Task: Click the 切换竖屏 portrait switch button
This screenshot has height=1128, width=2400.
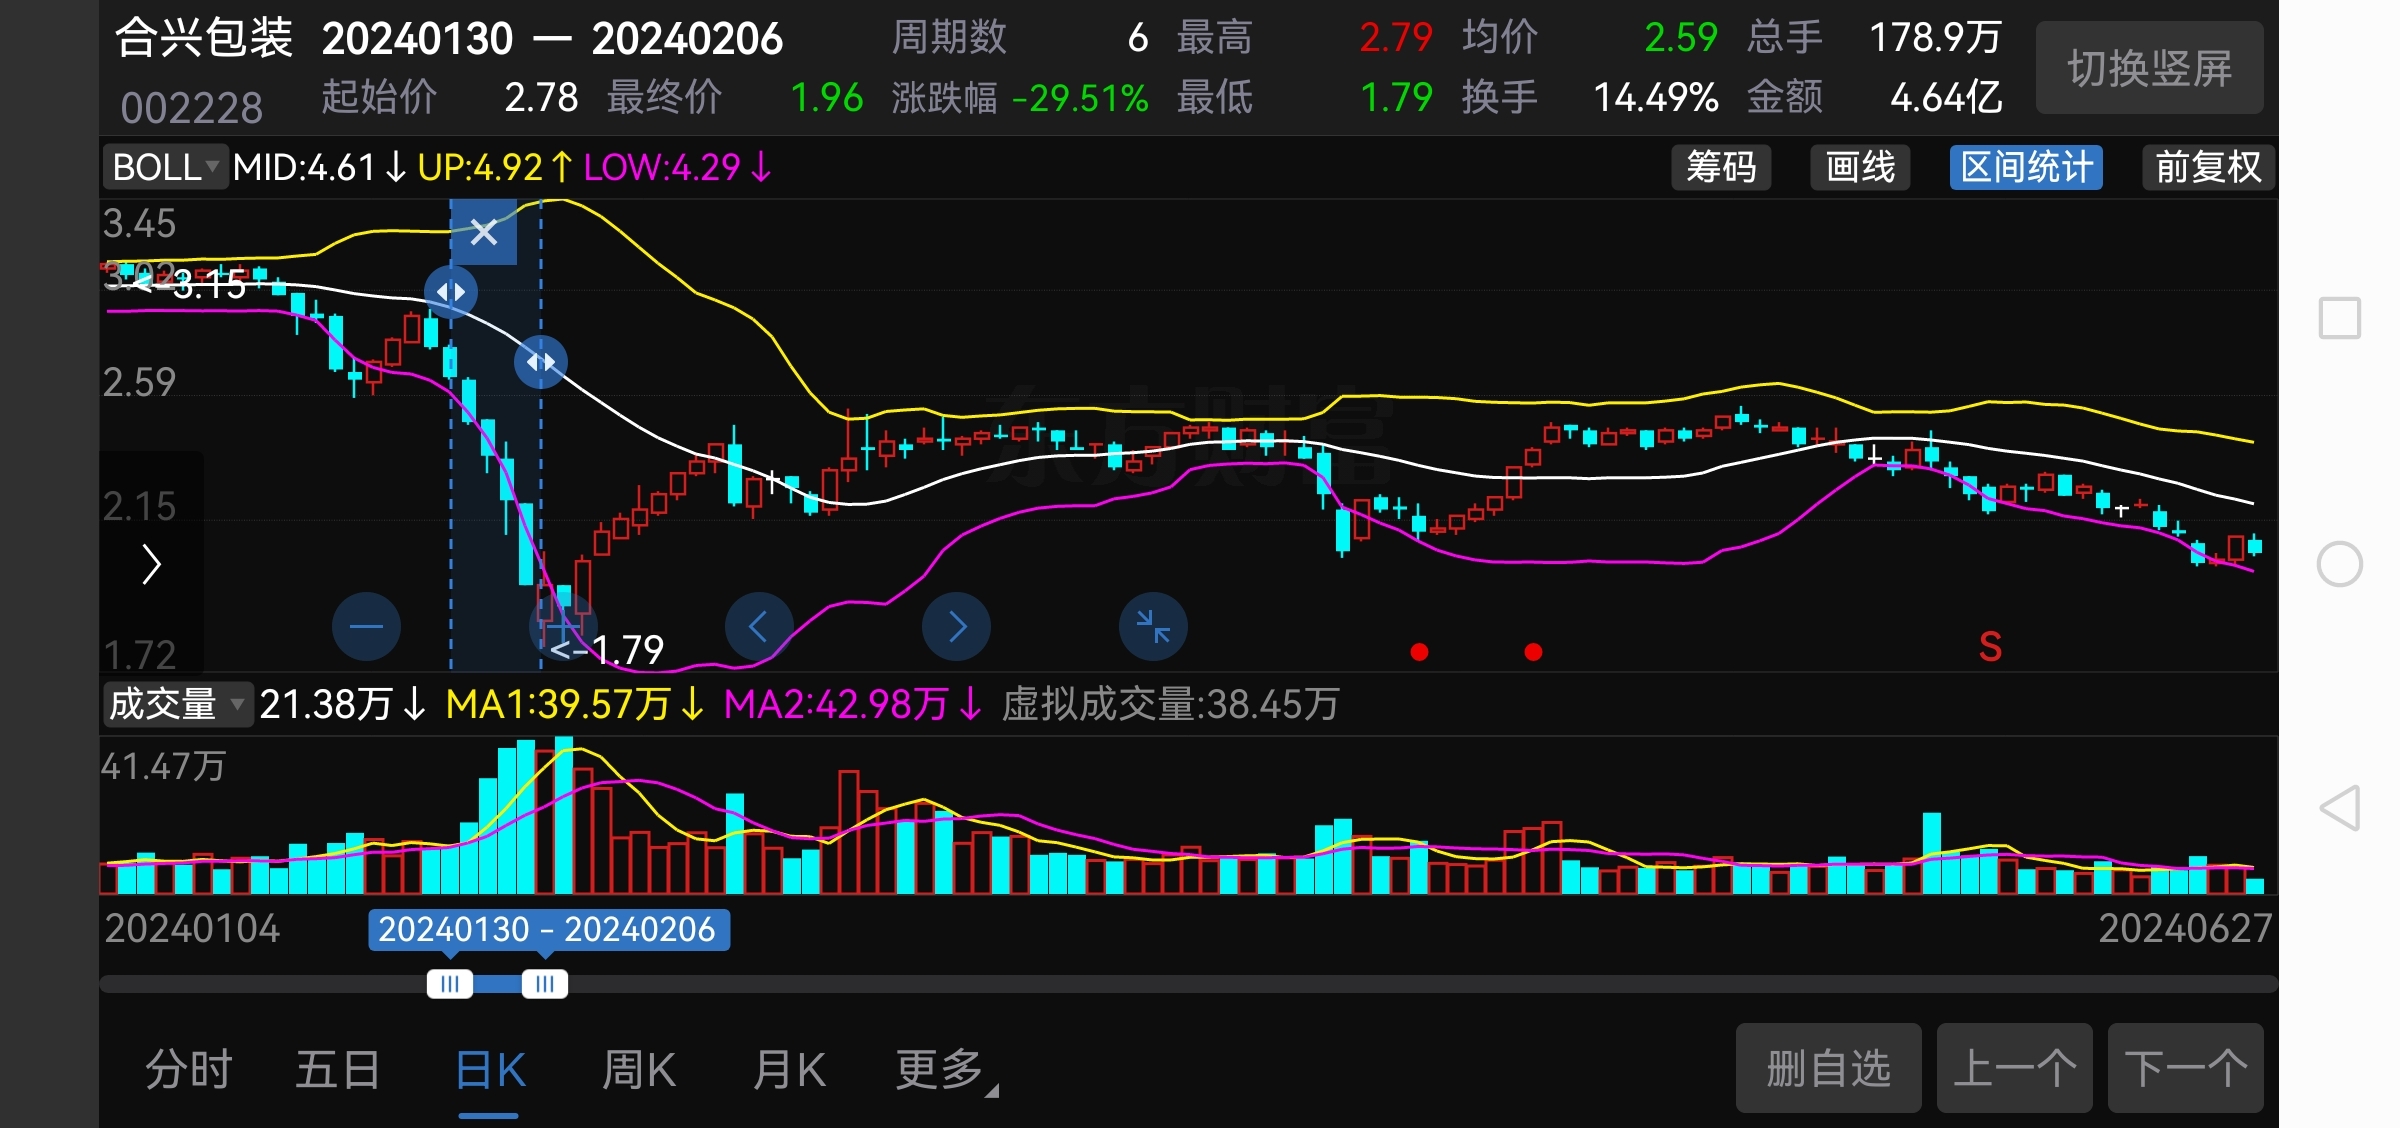Action: coord(2149,68)
